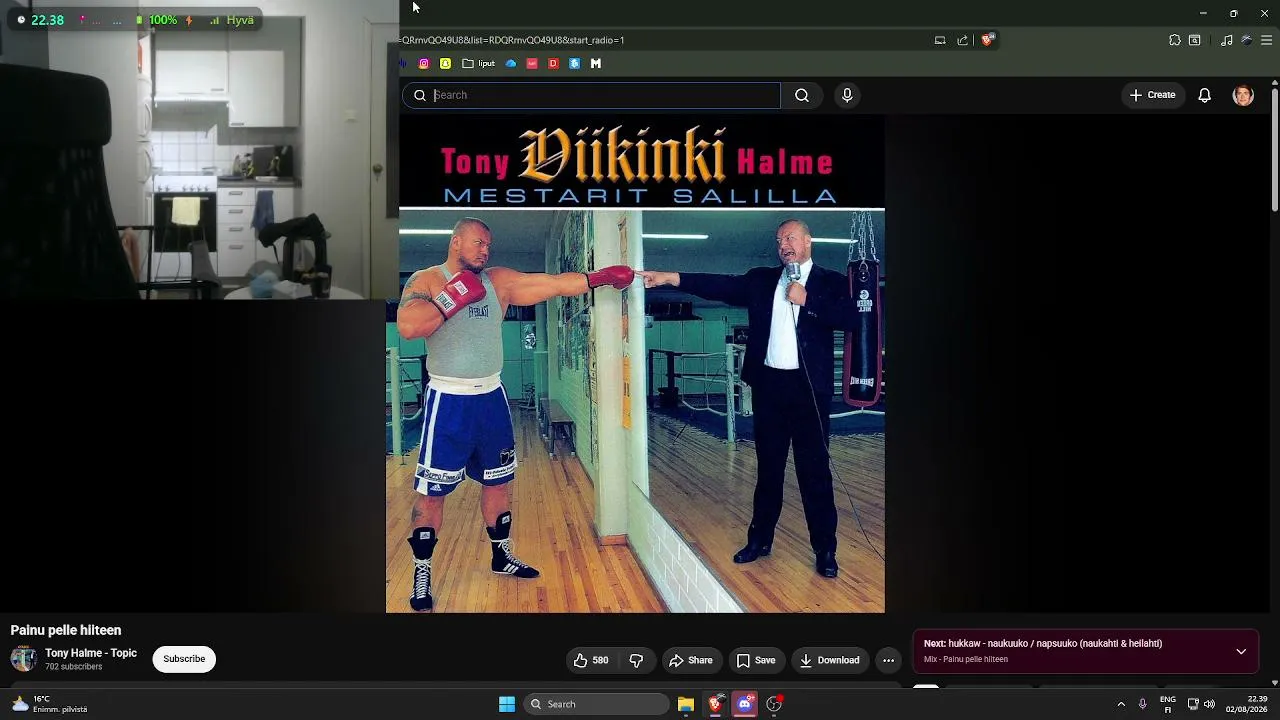Open the browser extensions puzzle icon

pyautogui.click(x=1175, y=40)
